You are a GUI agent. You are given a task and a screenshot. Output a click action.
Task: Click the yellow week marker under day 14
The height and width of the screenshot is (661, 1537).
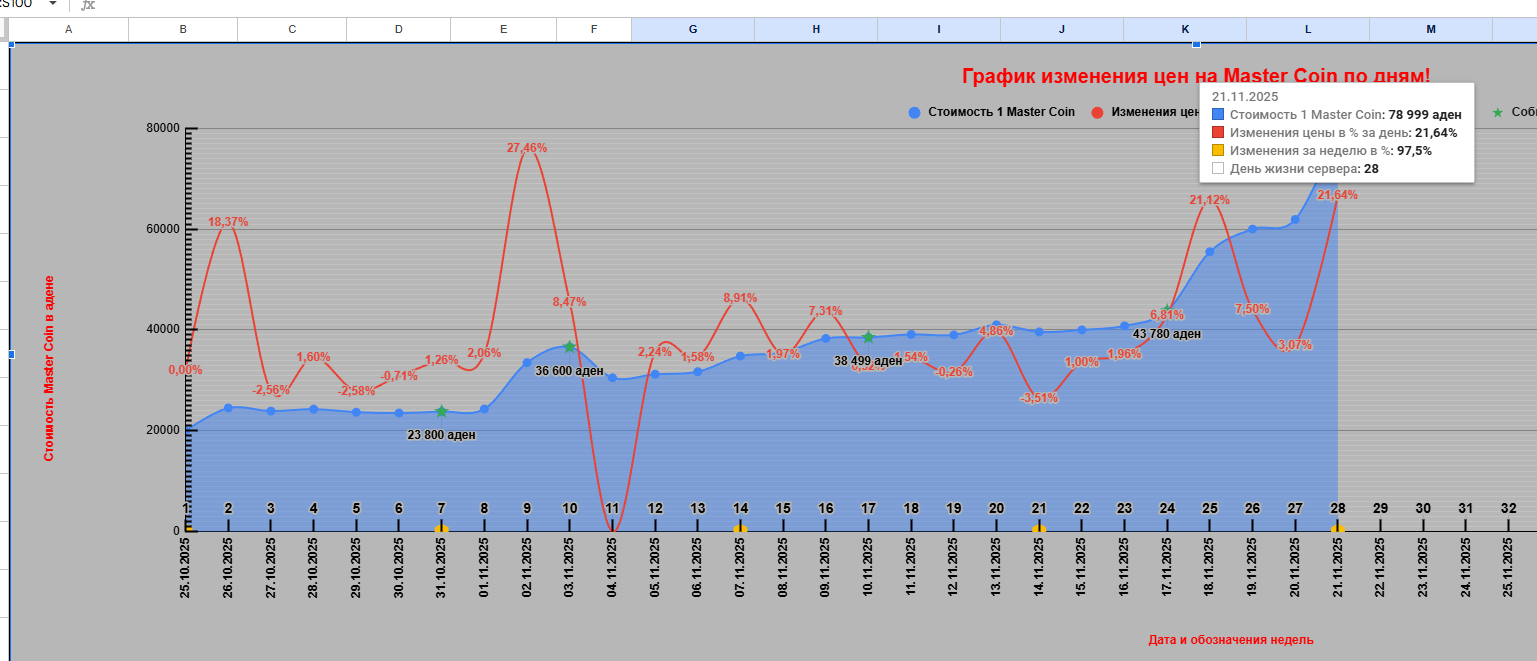click(740, 529)
